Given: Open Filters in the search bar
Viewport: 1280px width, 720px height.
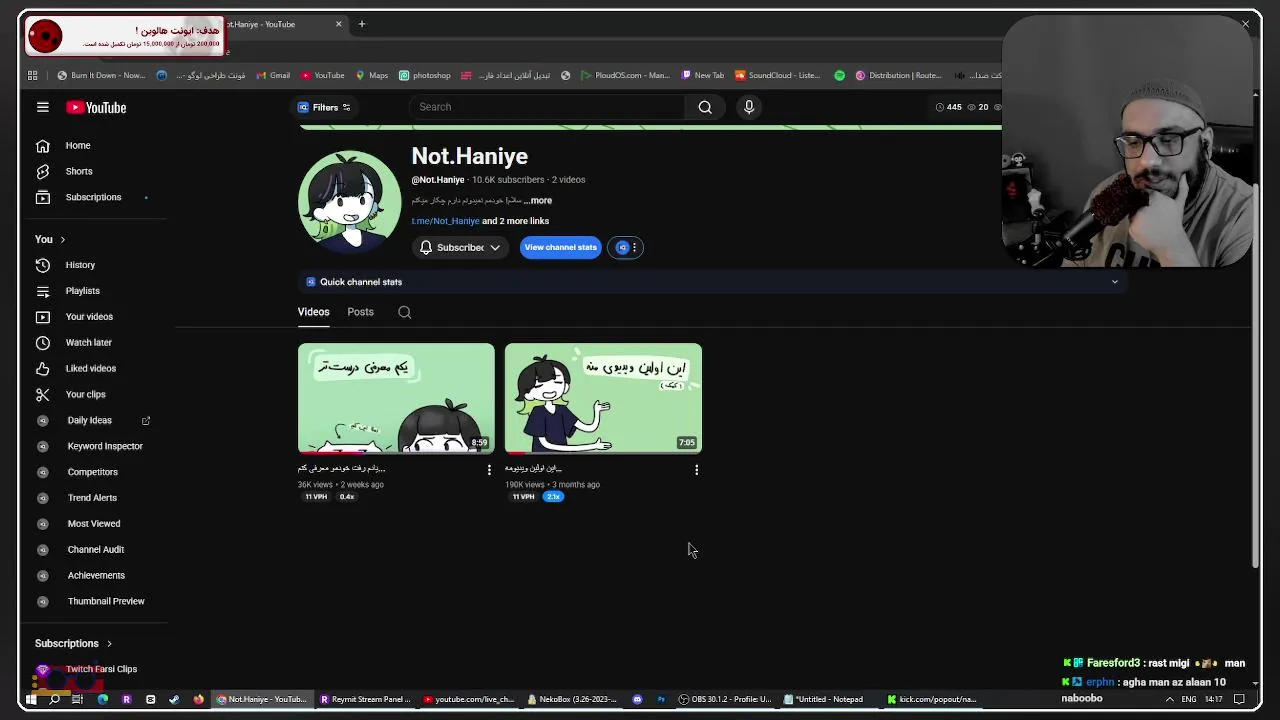Looking at the screenshot, I should pos(324,107).
